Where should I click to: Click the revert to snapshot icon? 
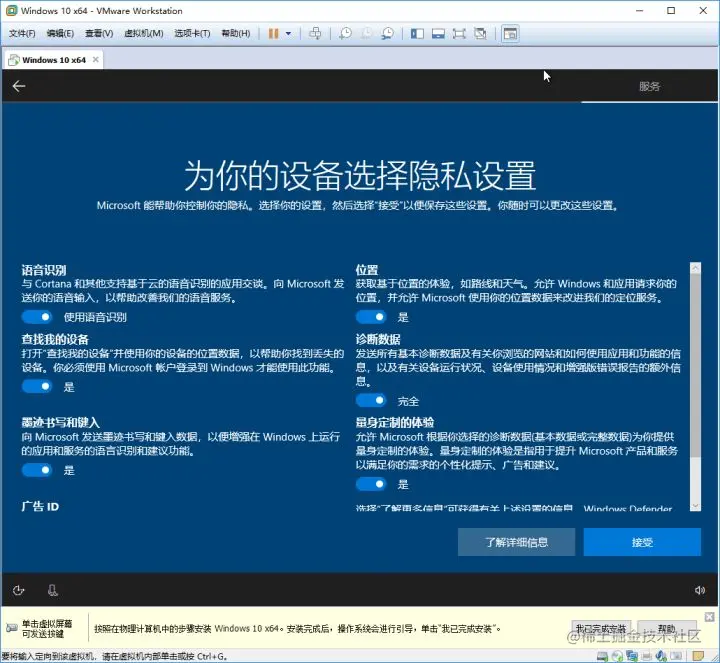click(x=366, y=34)
